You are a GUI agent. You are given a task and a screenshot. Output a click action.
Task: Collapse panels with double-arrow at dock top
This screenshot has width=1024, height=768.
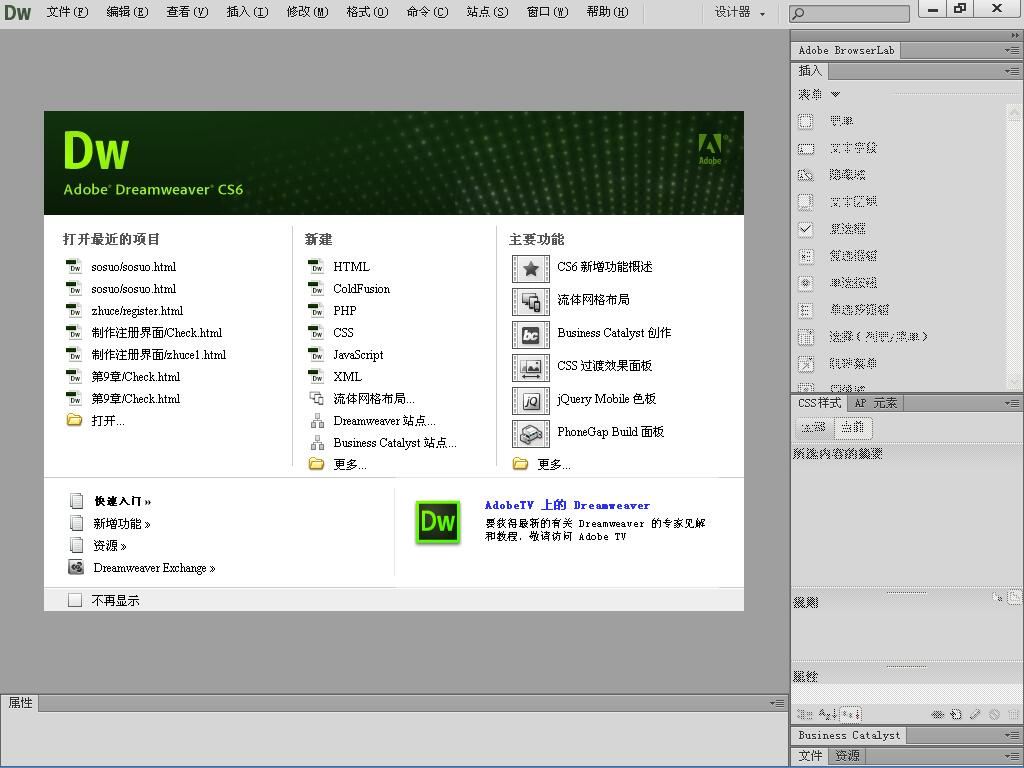[x=1014, y=35]
